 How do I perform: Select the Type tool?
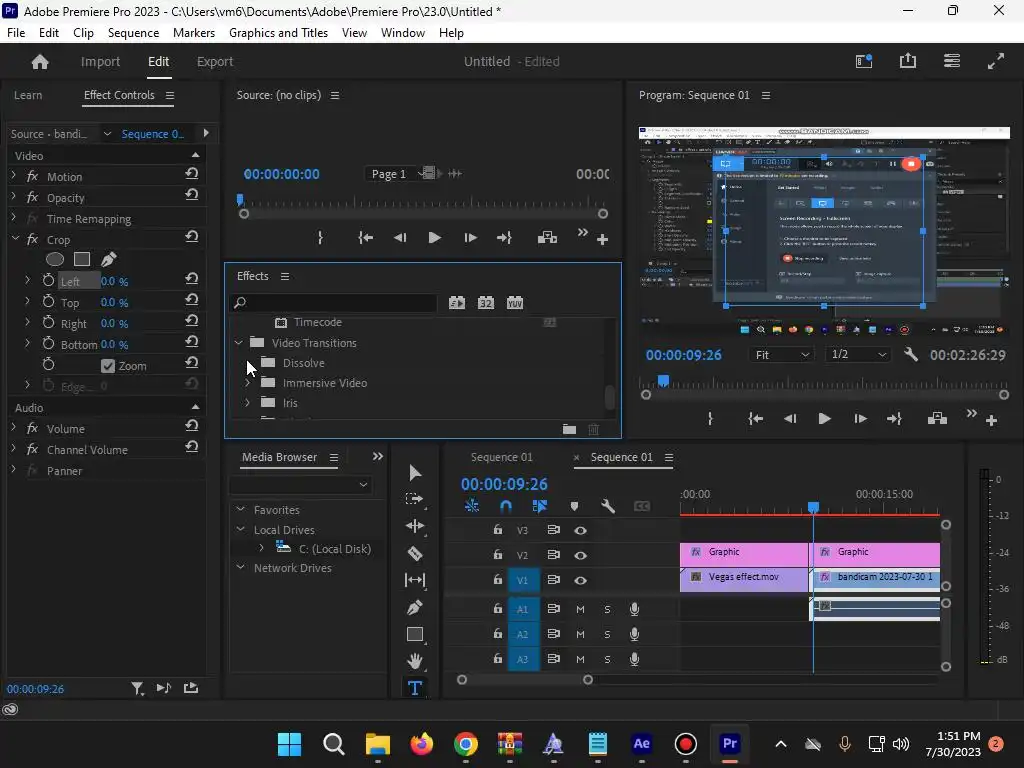point(415,688)
